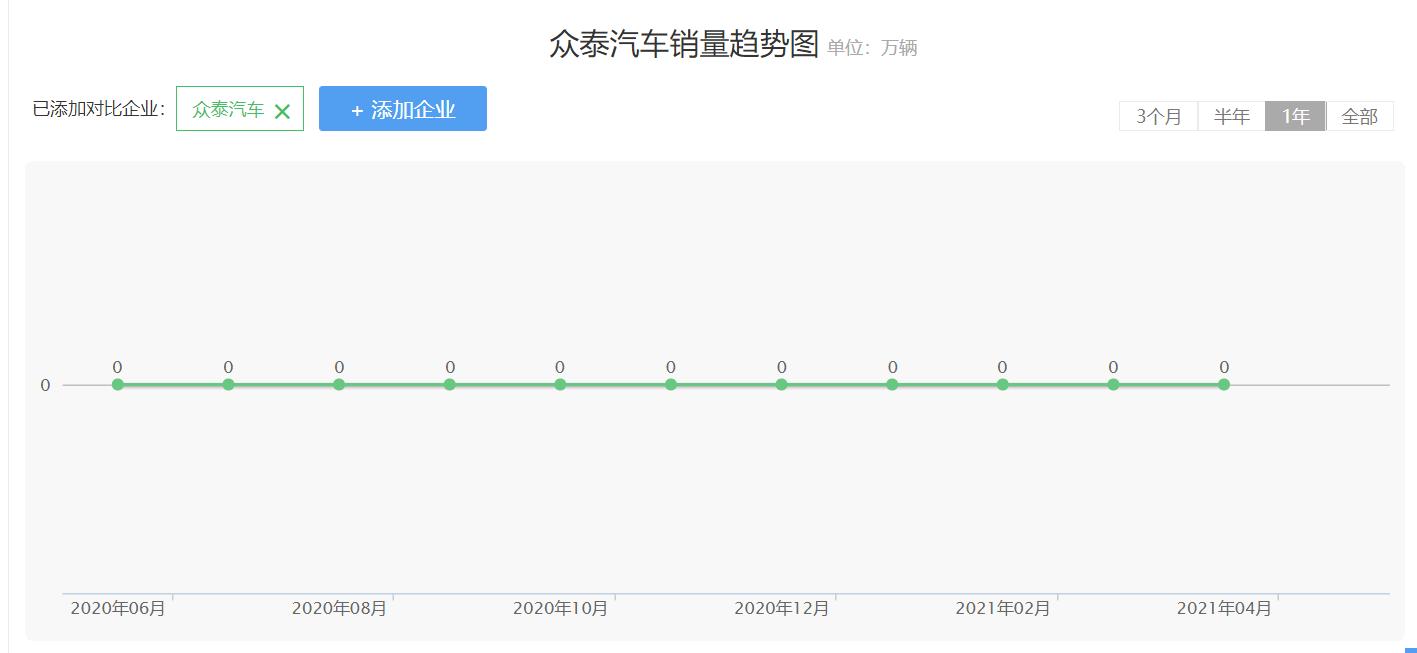This screenshot has height=653, width=1417.
Task: Click the chart title 众泰汽车销量趋势图
Action: (683, 45)
